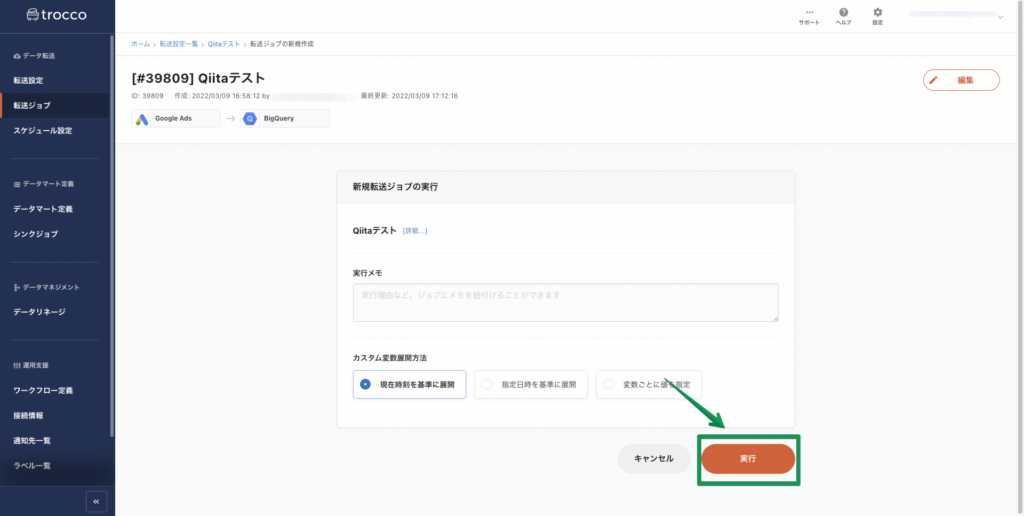This screenshot has width=1024, height=516.
Task: Collapse sidebar with double chevron icon
Action: 96,501
